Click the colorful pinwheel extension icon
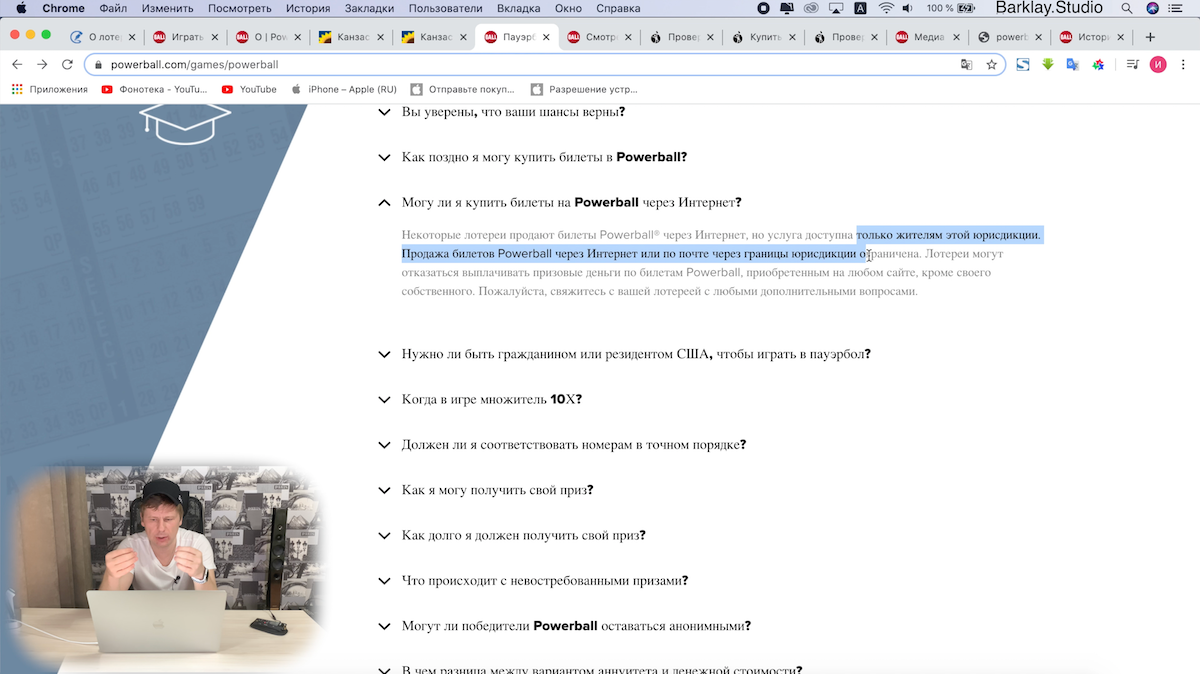1200x674 pixels. coord(1097,64)
